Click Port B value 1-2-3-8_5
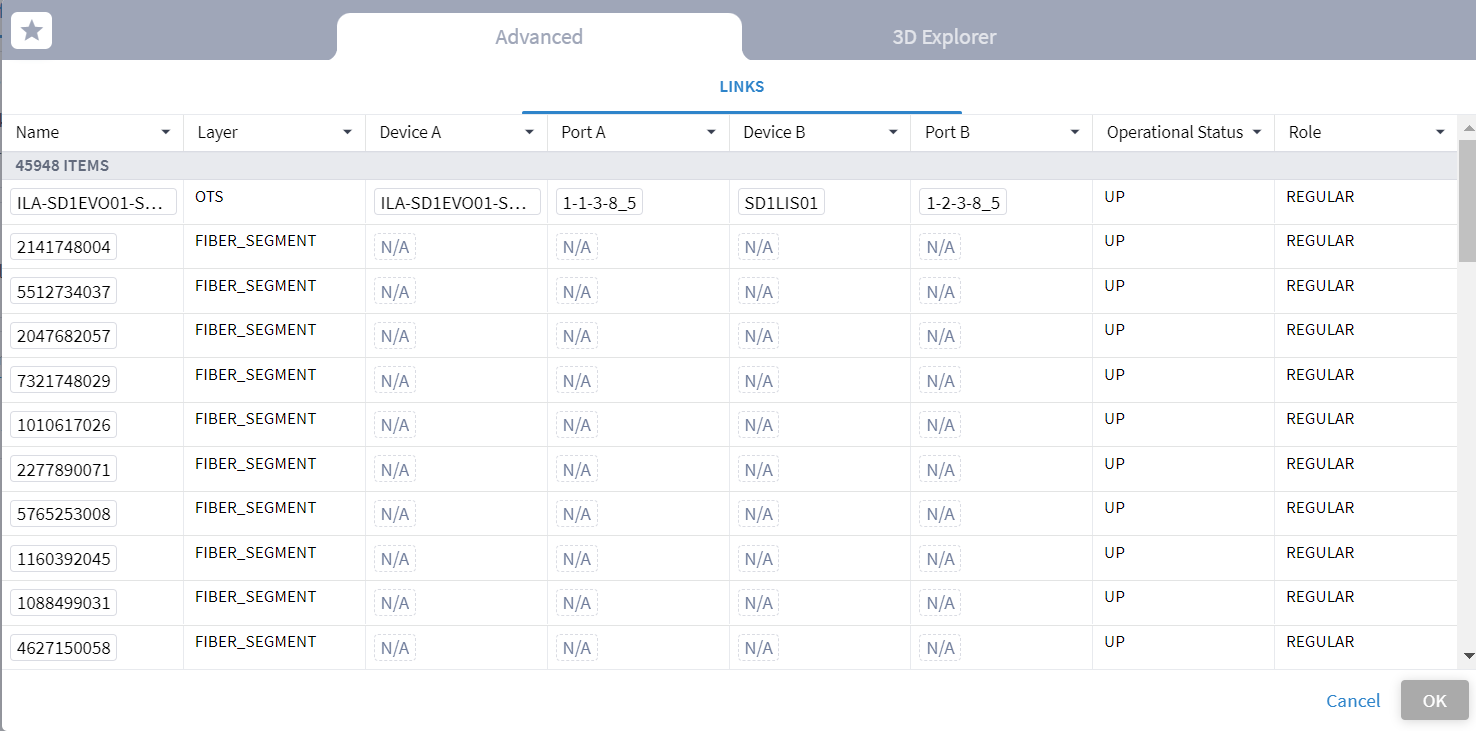This screenshot has width=1476, height=731. click(x=963, y=203)
